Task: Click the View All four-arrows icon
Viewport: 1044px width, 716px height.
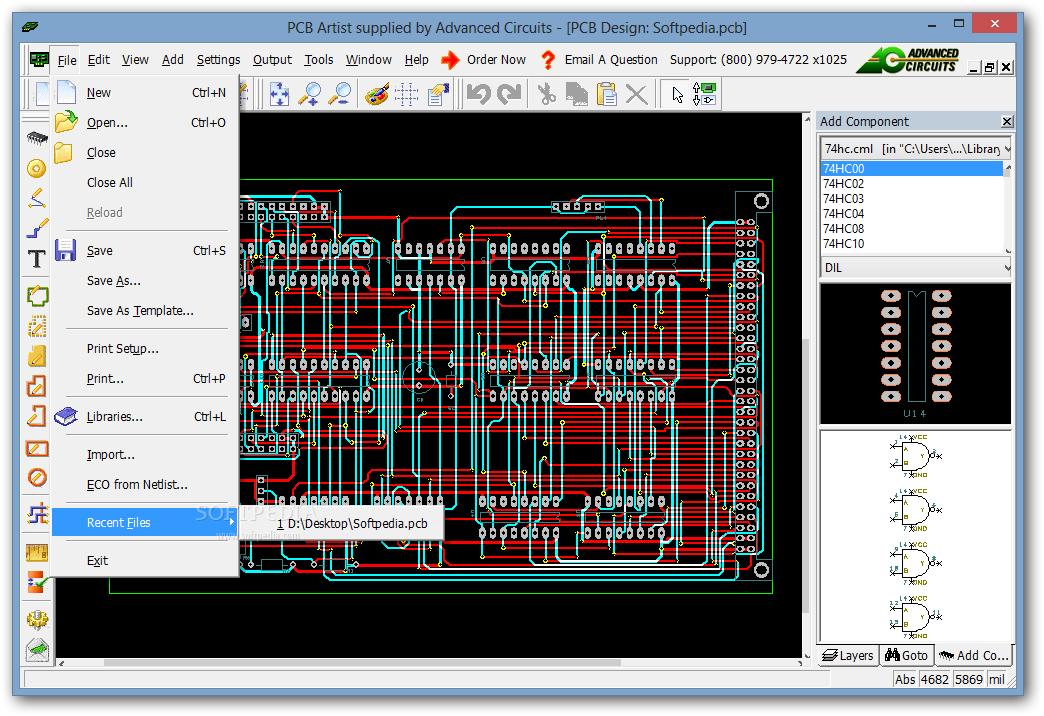Action: click(279, 94)
